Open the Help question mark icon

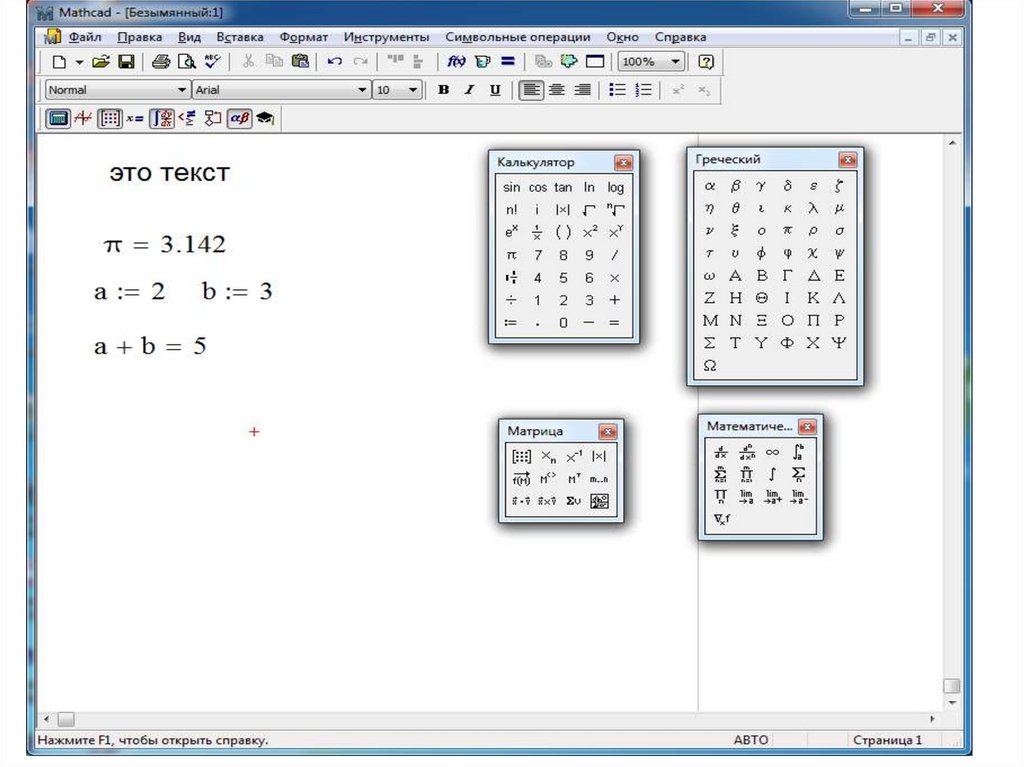(706, 62)
